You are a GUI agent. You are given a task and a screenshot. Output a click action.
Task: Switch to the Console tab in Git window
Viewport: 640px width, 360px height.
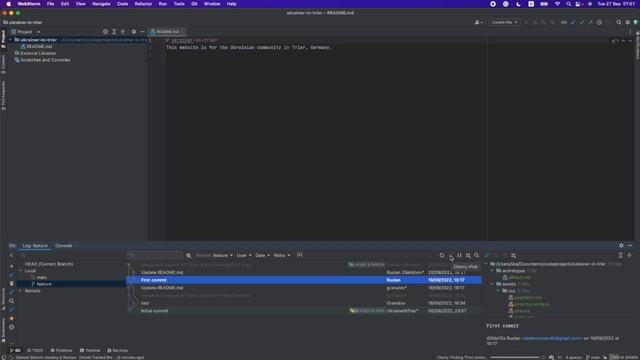point(64,246)
